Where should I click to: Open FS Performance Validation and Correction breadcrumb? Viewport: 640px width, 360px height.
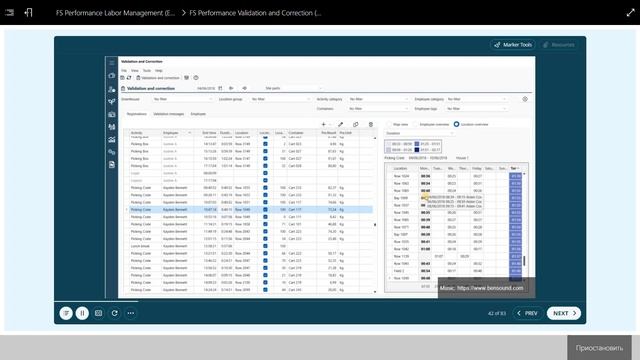(x=255, y=13)
